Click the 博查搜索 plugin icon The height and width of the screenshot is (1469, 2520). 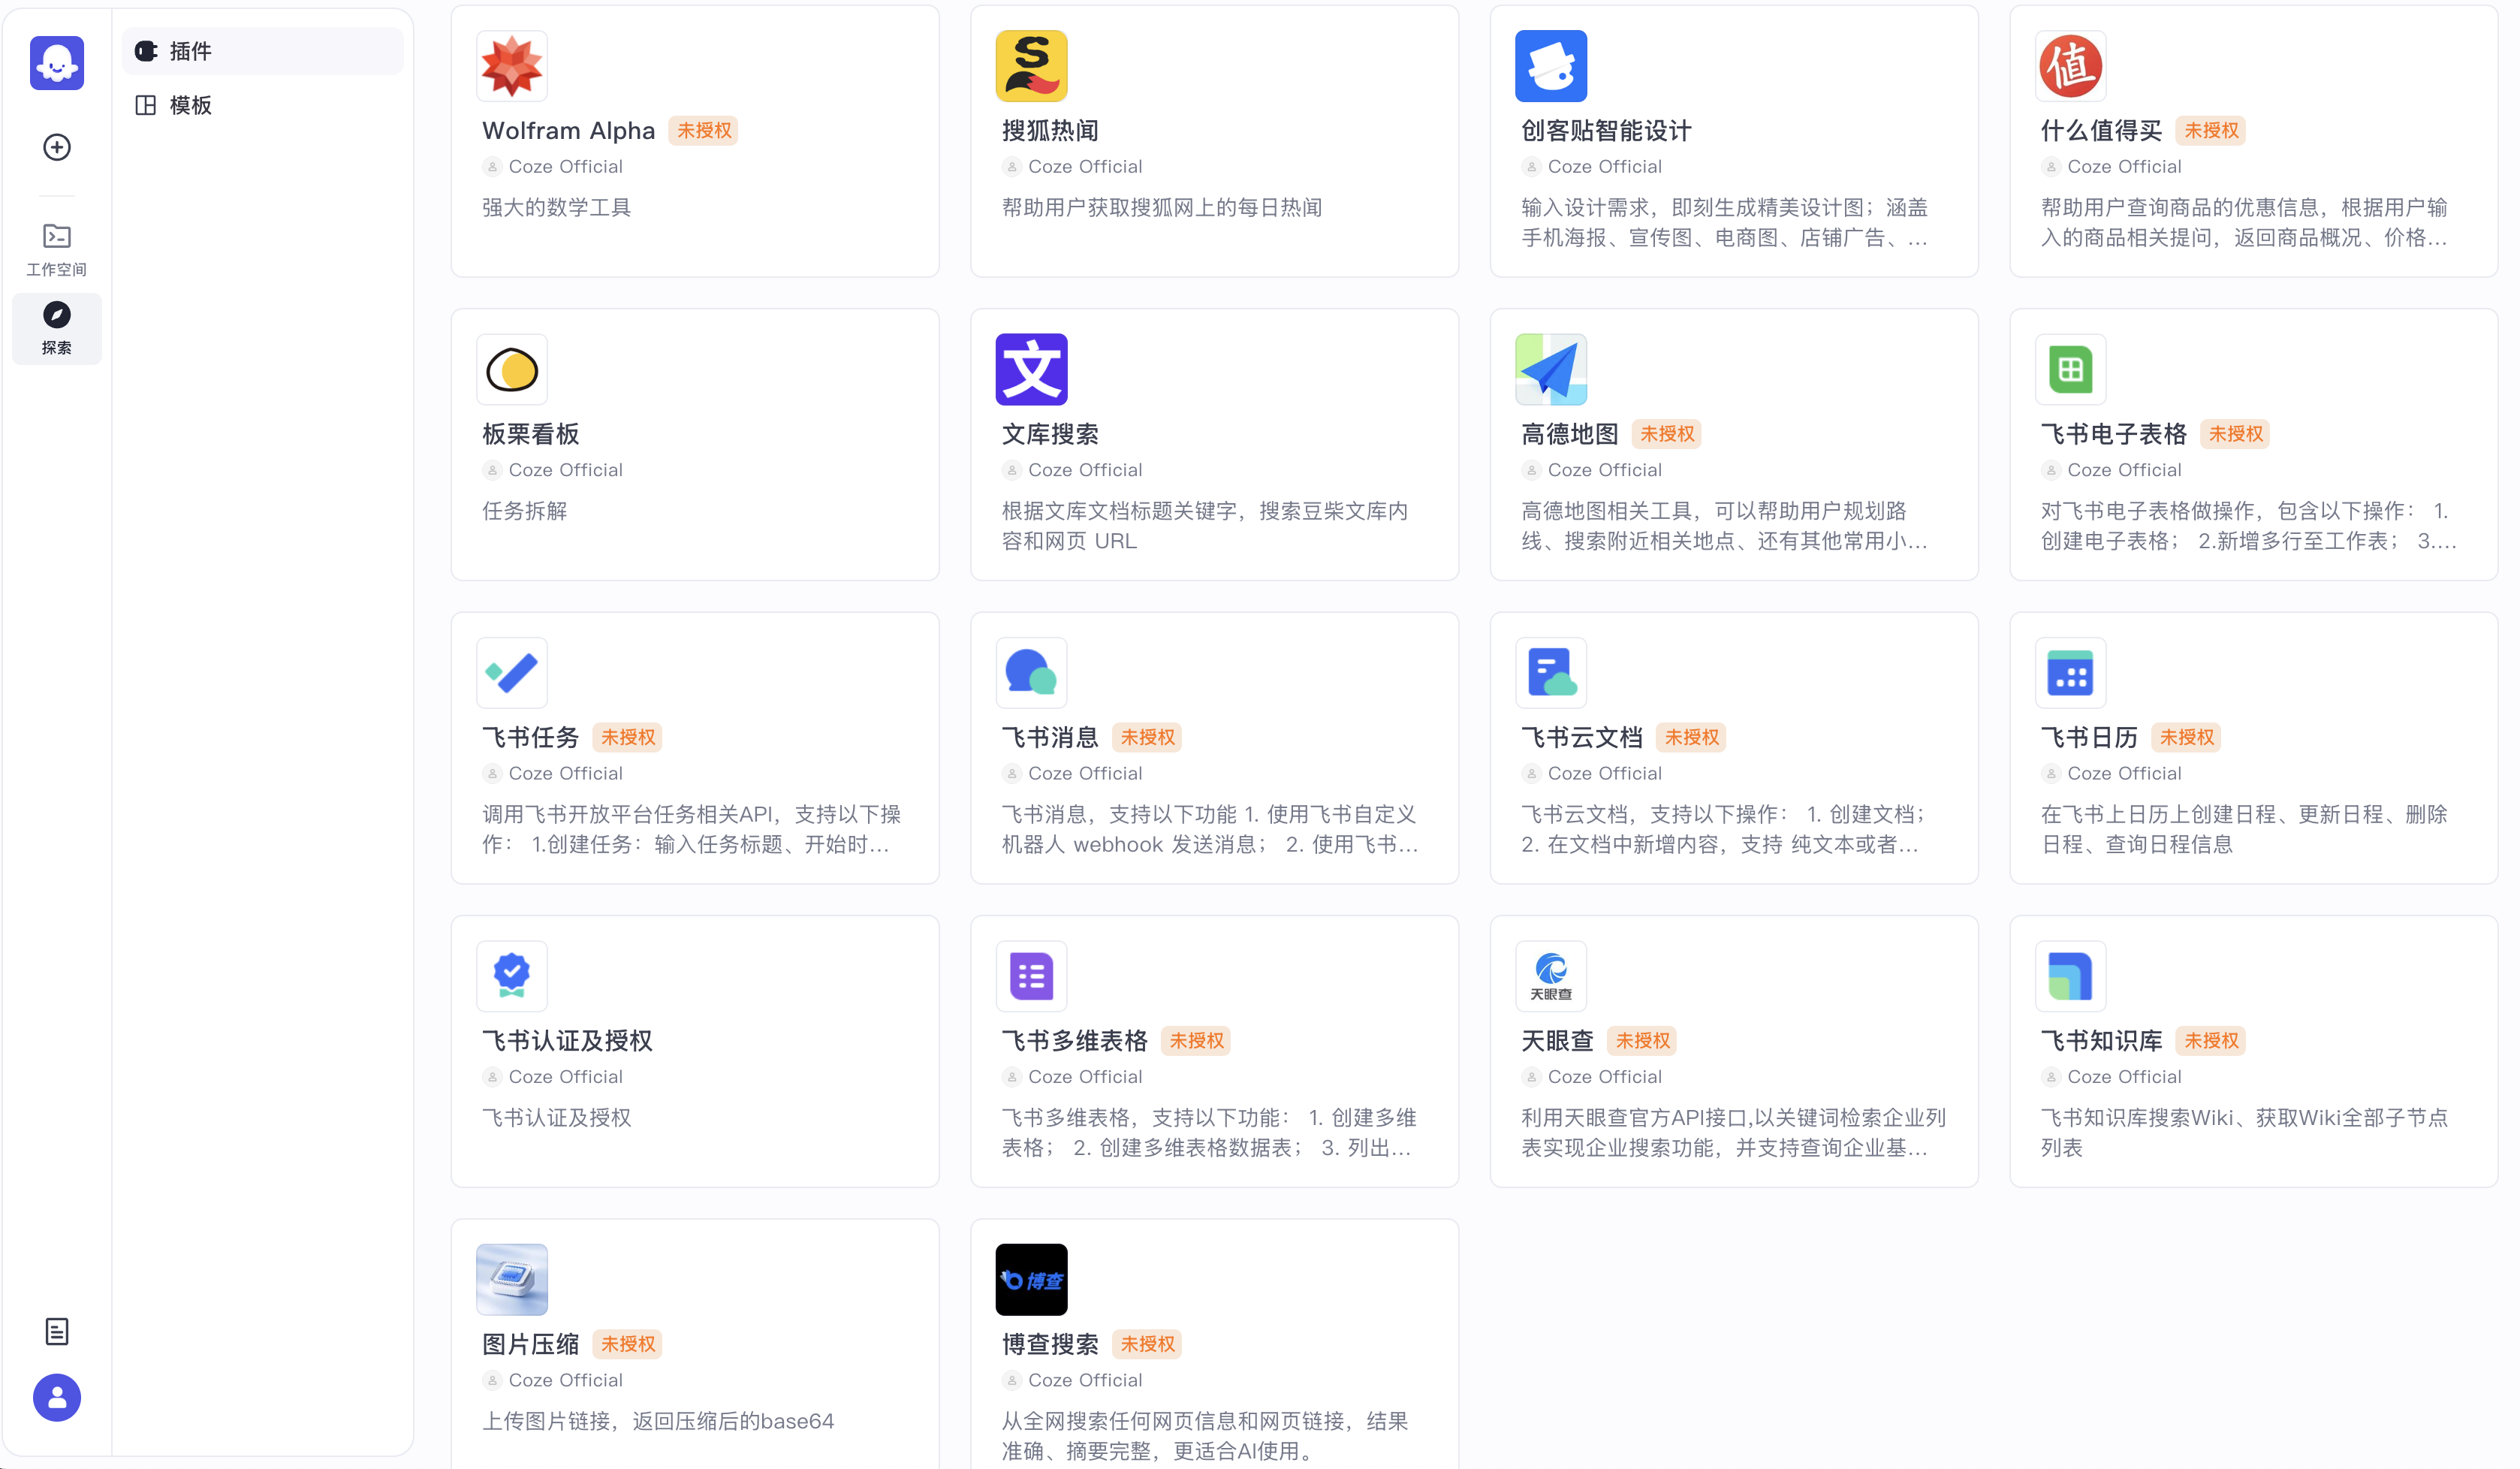(x=1032, y=1280)
